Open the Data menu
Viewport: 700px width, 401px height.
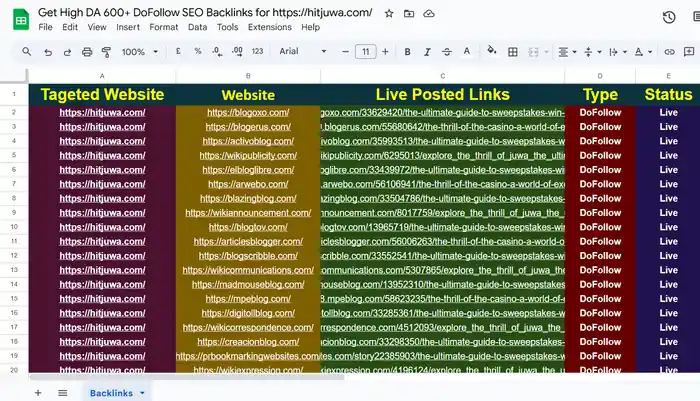coord(197,27)
